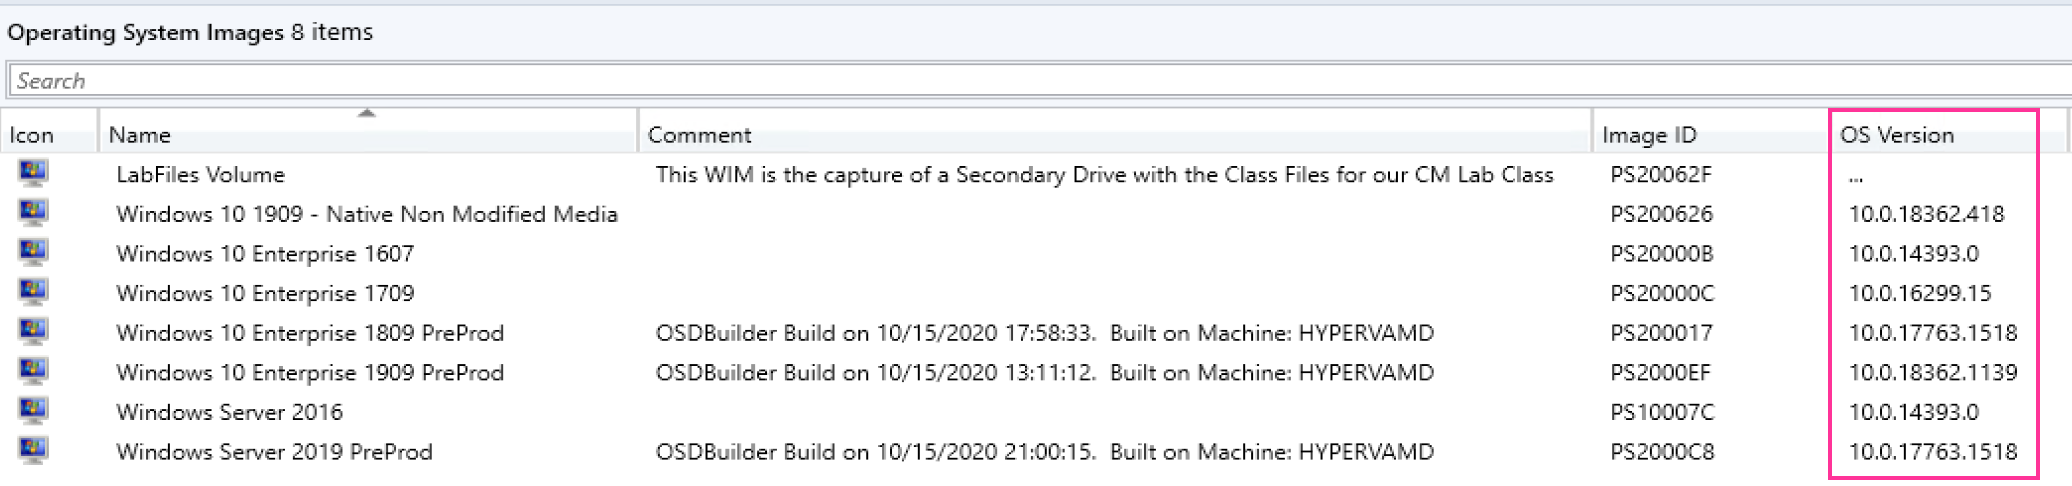Viewport: 2072px width, 486px height.
Task: Select Windows Server 2016 image entry
Action: click(x=229, y=412)
